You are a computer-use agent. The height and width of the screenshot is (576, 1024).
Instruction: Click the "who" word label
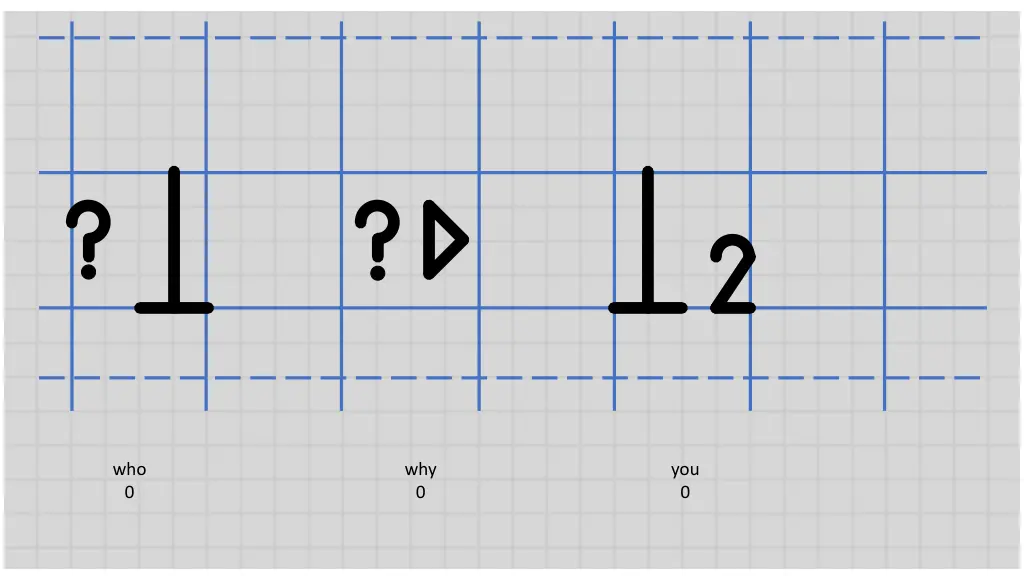pyautogui.click(x=129, y=470)
